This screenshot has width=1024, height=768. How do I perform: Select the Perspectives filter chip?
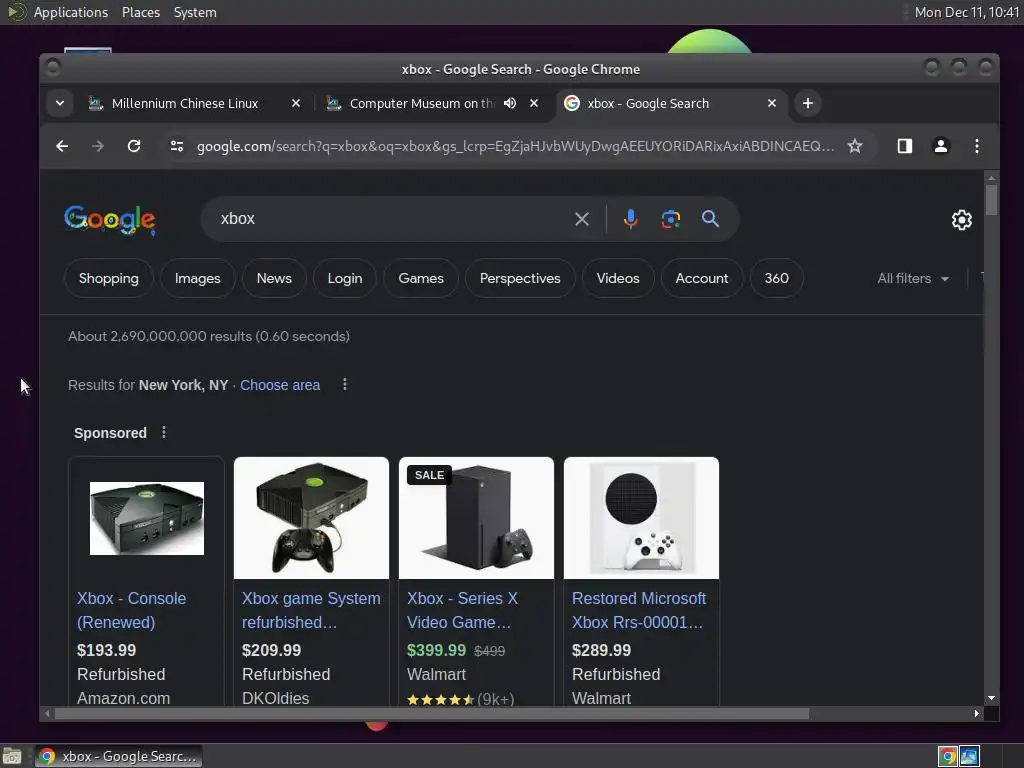coord(520,278)
